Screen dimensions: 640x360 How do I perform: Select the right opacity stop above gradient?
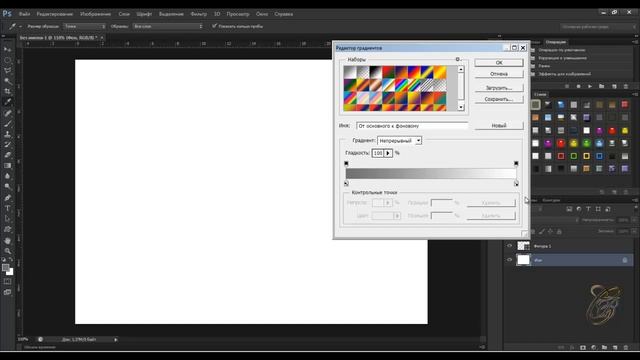[x=516, y=163]
